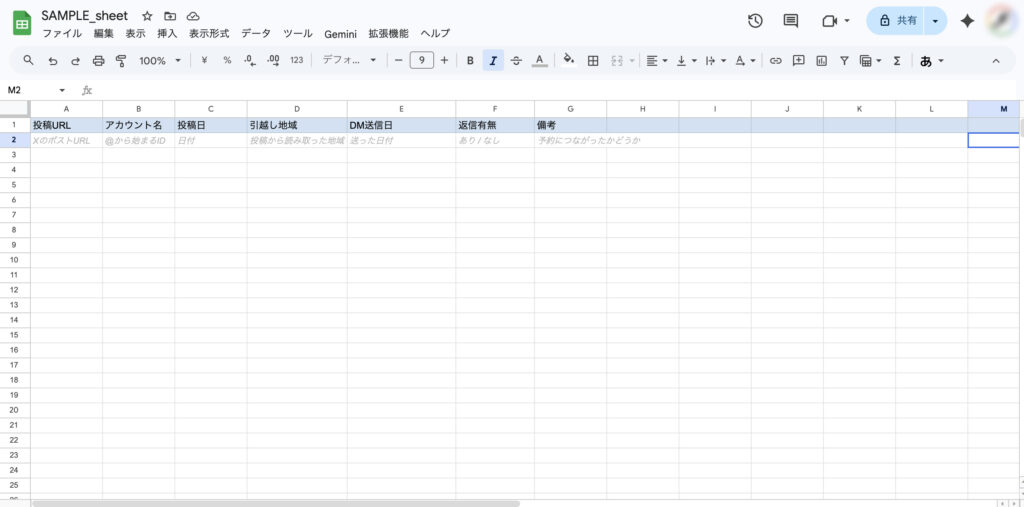
Task: Increase font size with plus button
Action: tap(444, 60)
